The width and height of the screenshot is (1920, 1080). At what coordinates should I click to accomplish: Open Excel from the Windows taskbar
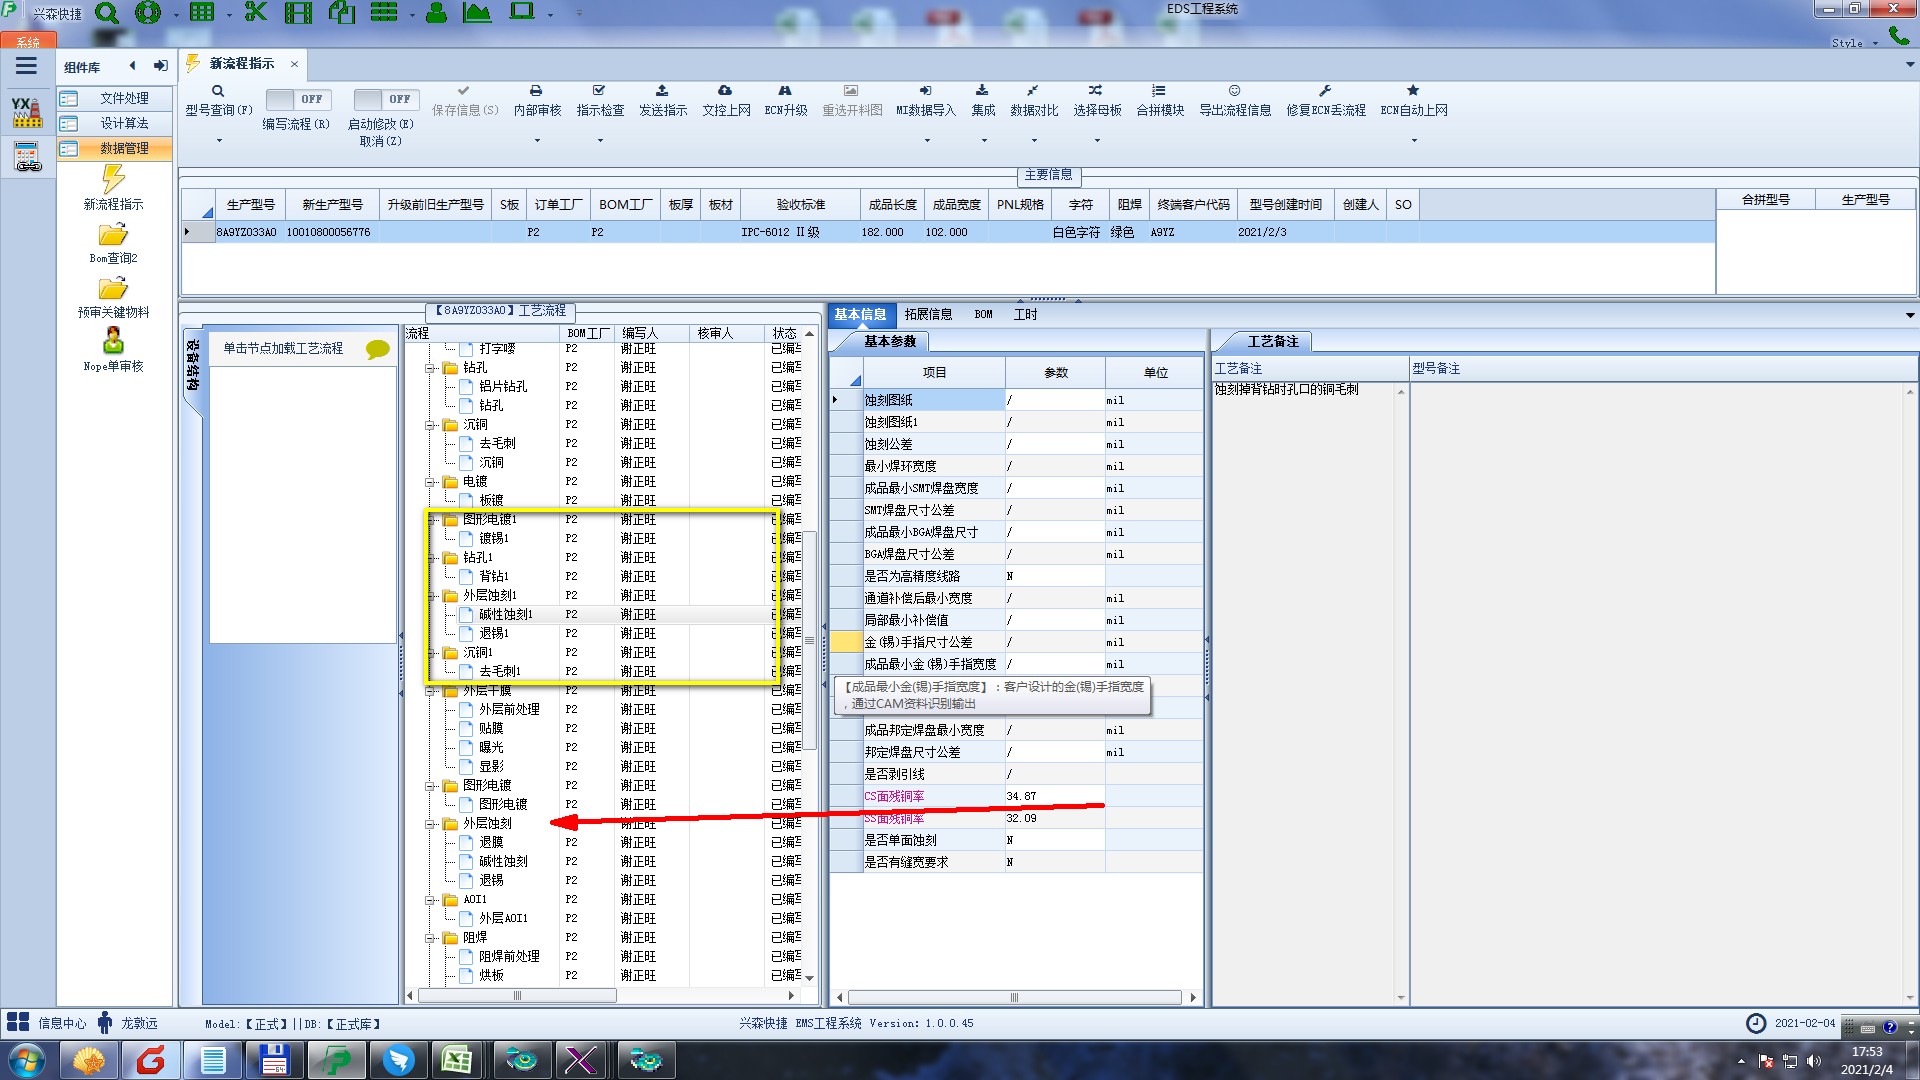click(x=457, y=1060)
